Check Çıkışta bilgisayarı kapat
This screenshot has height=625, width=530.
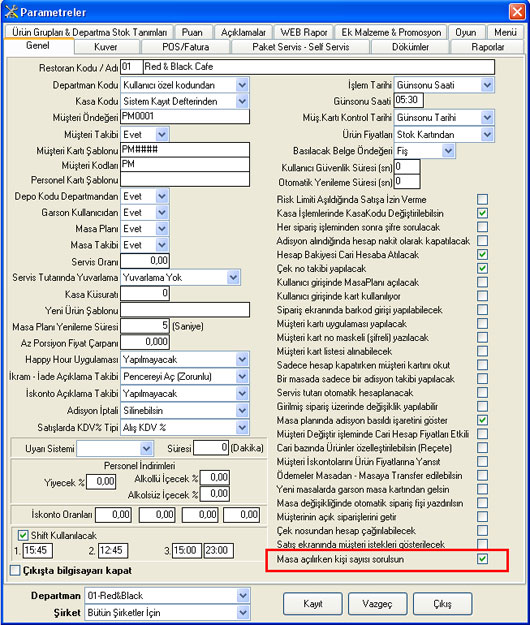pyautogui.click(x=15, y=570)
